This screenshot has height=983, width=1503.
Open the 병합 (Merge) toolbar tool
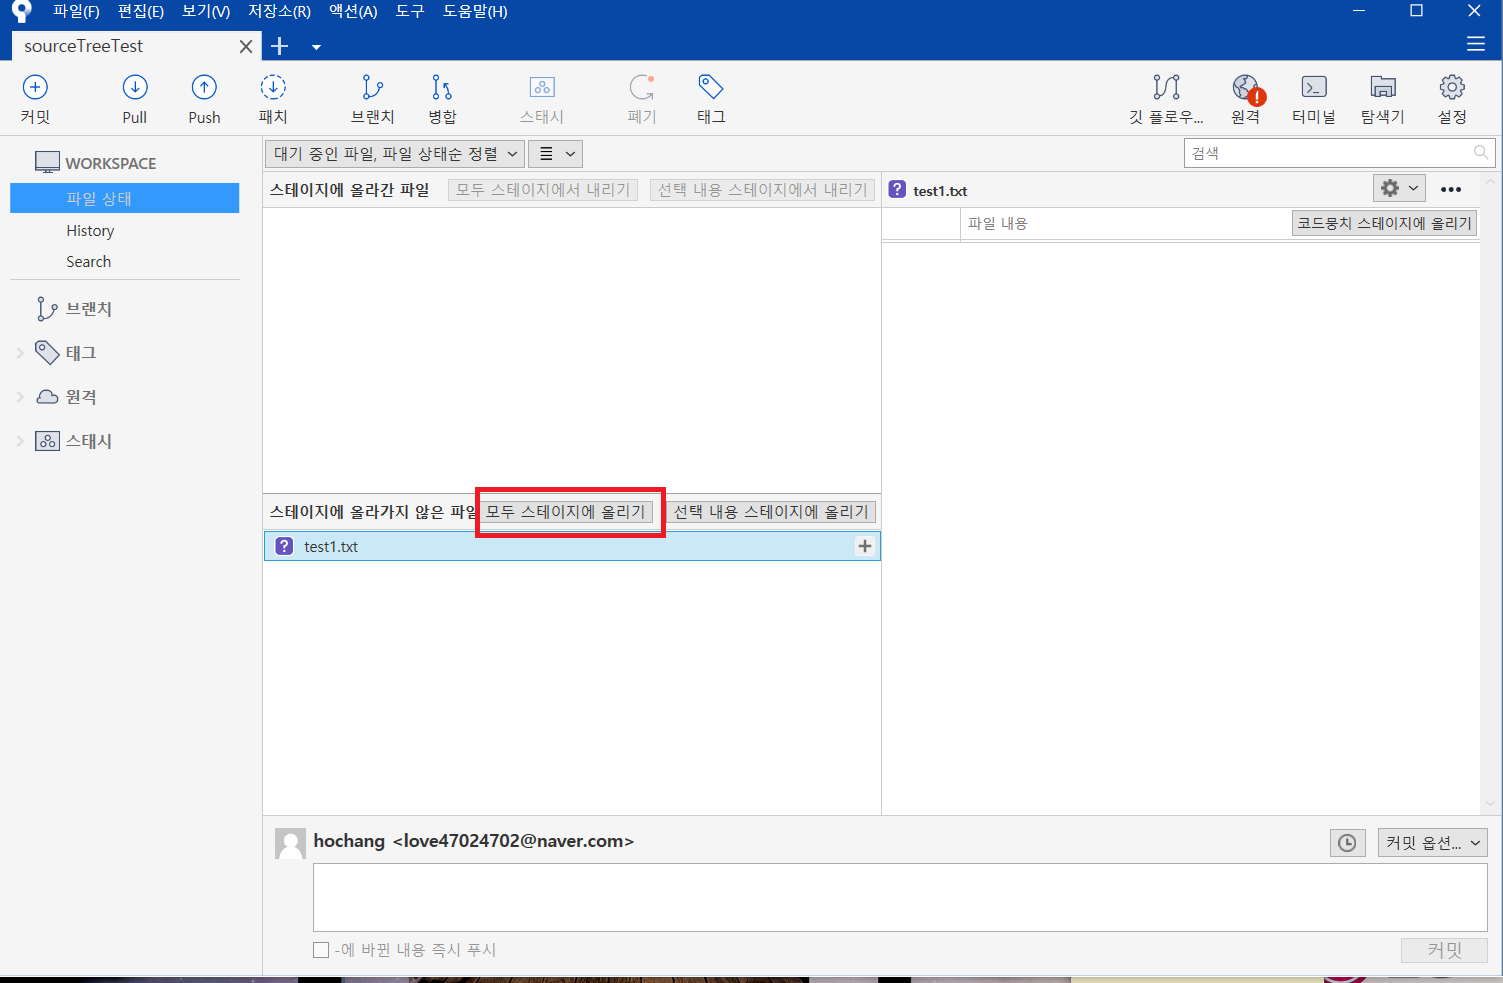pos(442,88)
